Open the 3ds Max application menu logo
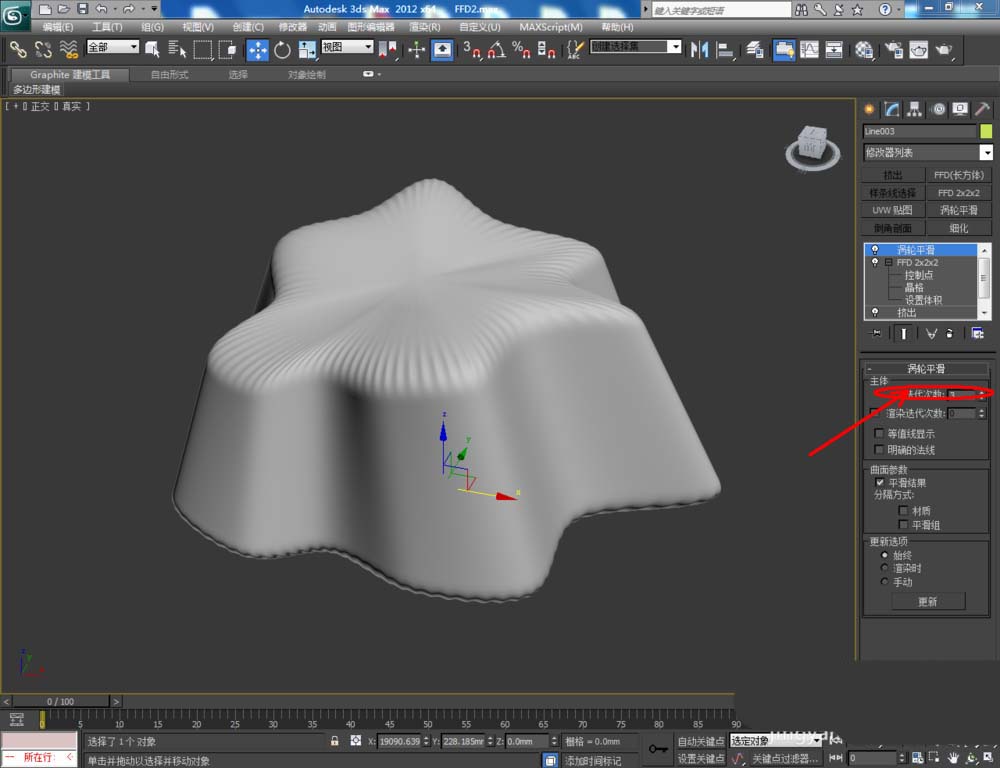The height and width of the screenshot is (768, 1000). coord(13,15)
